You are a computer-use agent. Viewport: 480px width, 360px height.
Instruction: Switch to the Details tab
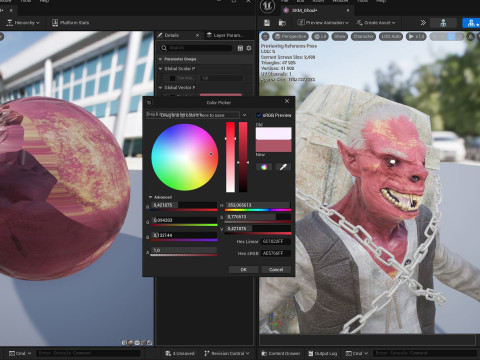pyautogui.click(x=172, y=35)
